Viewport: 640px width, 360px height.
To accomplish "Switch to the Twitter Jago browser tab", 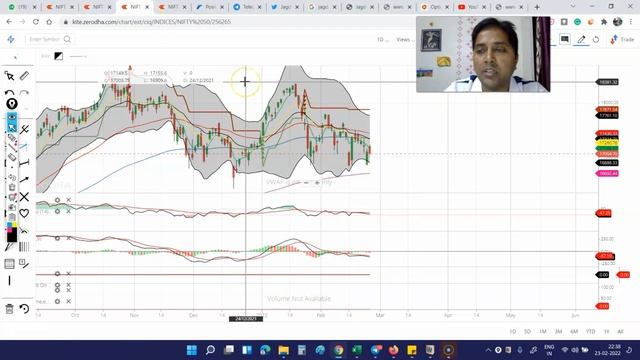I will tap(285, 7).
